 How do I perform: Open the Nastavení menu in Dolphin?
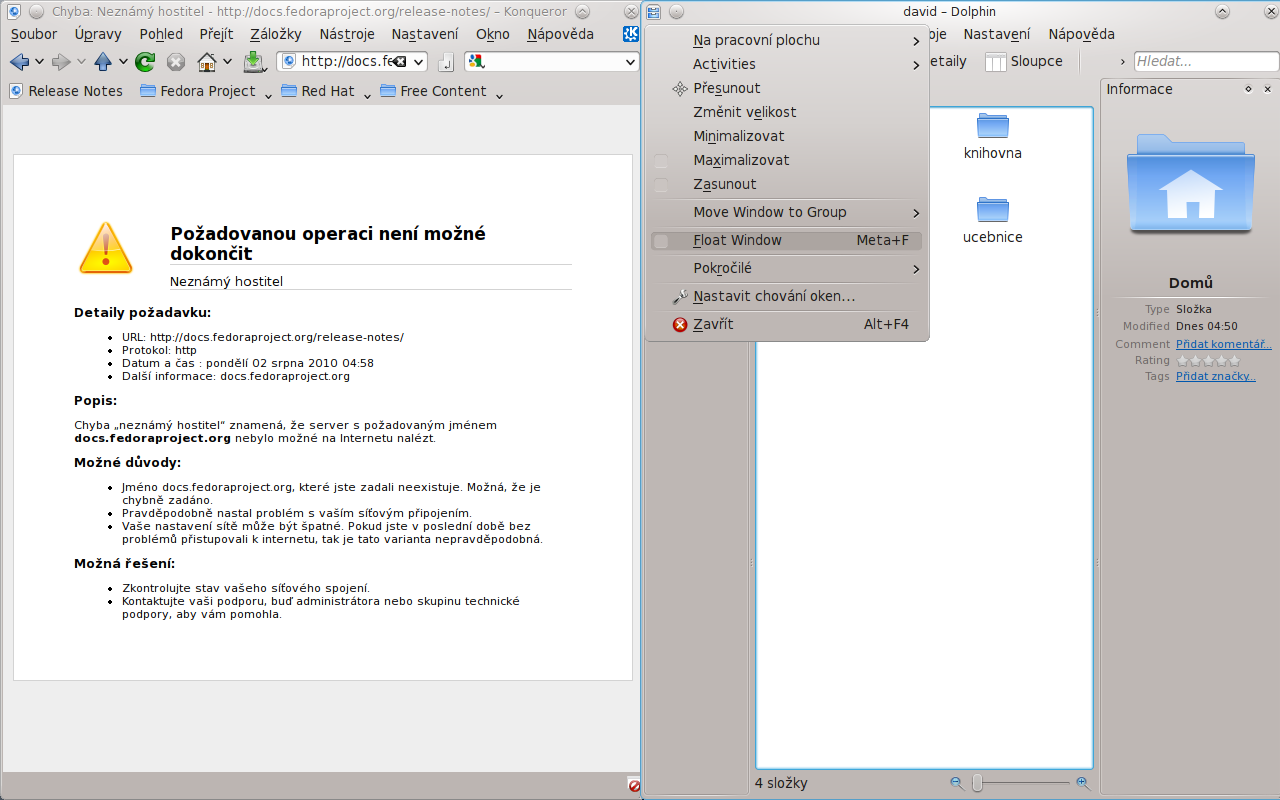(996, 34)
